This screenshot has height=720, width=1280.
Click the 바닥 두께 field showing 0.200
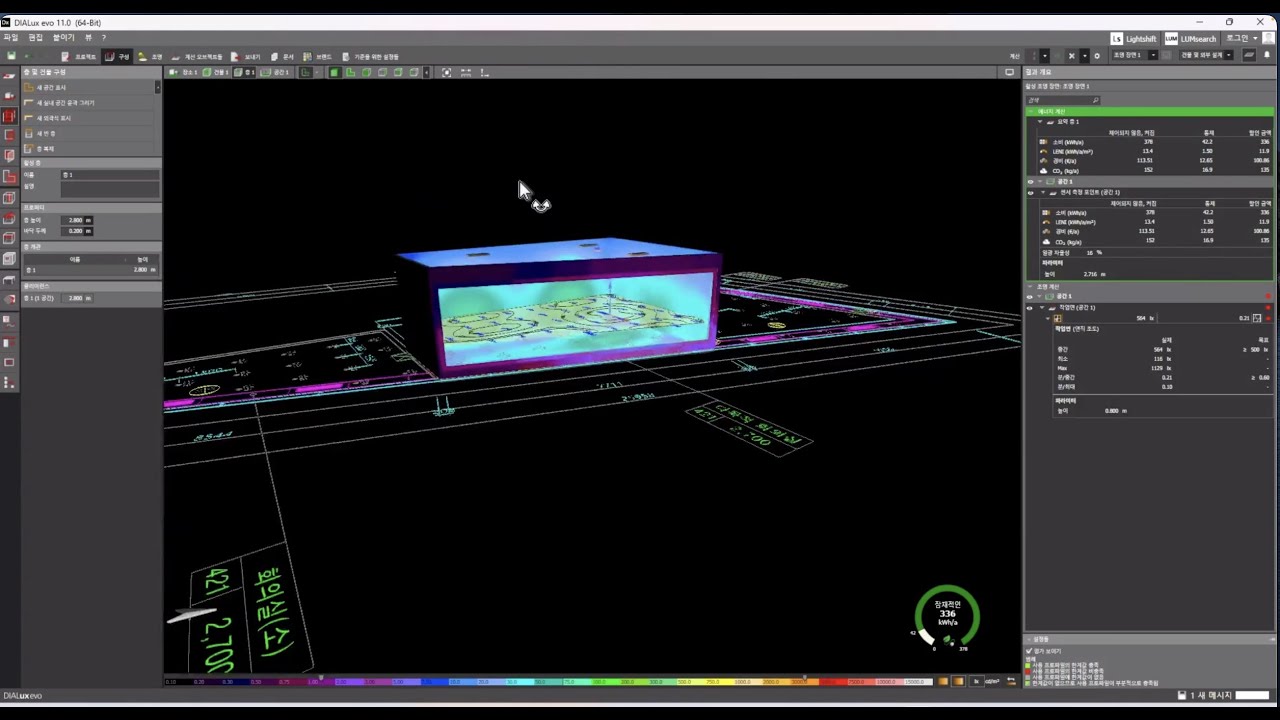pyautogui.click(x=78, y=231)
